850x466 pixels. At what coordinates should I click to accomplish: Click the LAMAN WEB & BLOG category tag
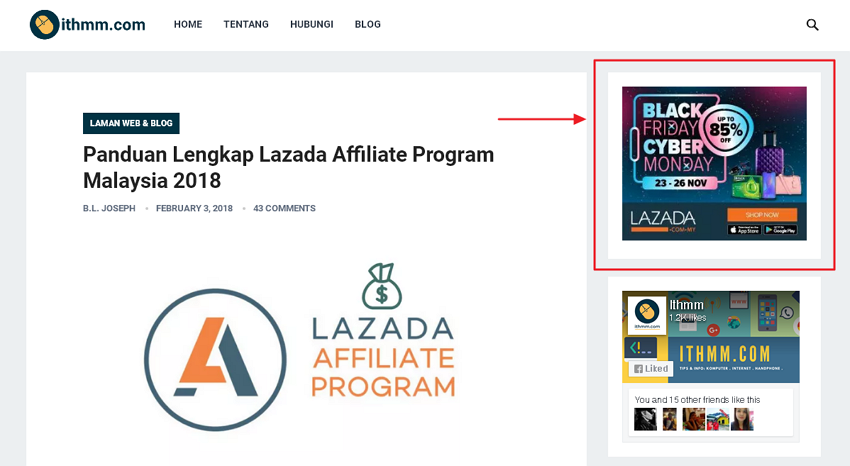(131, 124)
